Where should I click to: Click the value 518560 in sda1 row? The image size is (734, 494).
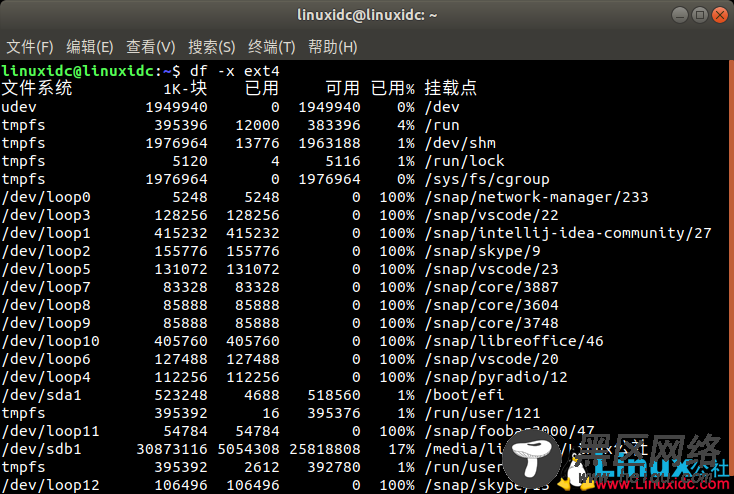pos(334,395)
